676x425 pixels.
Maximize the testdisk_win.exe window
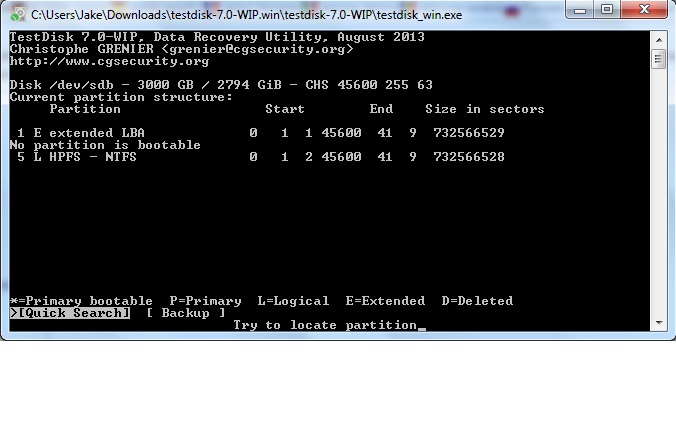click(607, 9)
